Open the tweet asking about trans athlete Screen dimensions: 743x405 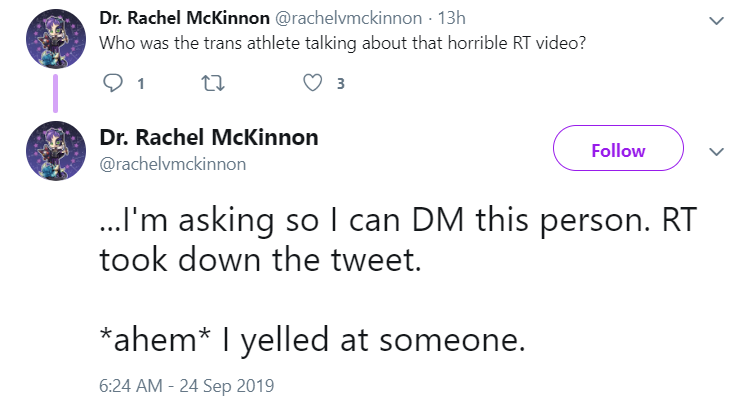(343, 43)
